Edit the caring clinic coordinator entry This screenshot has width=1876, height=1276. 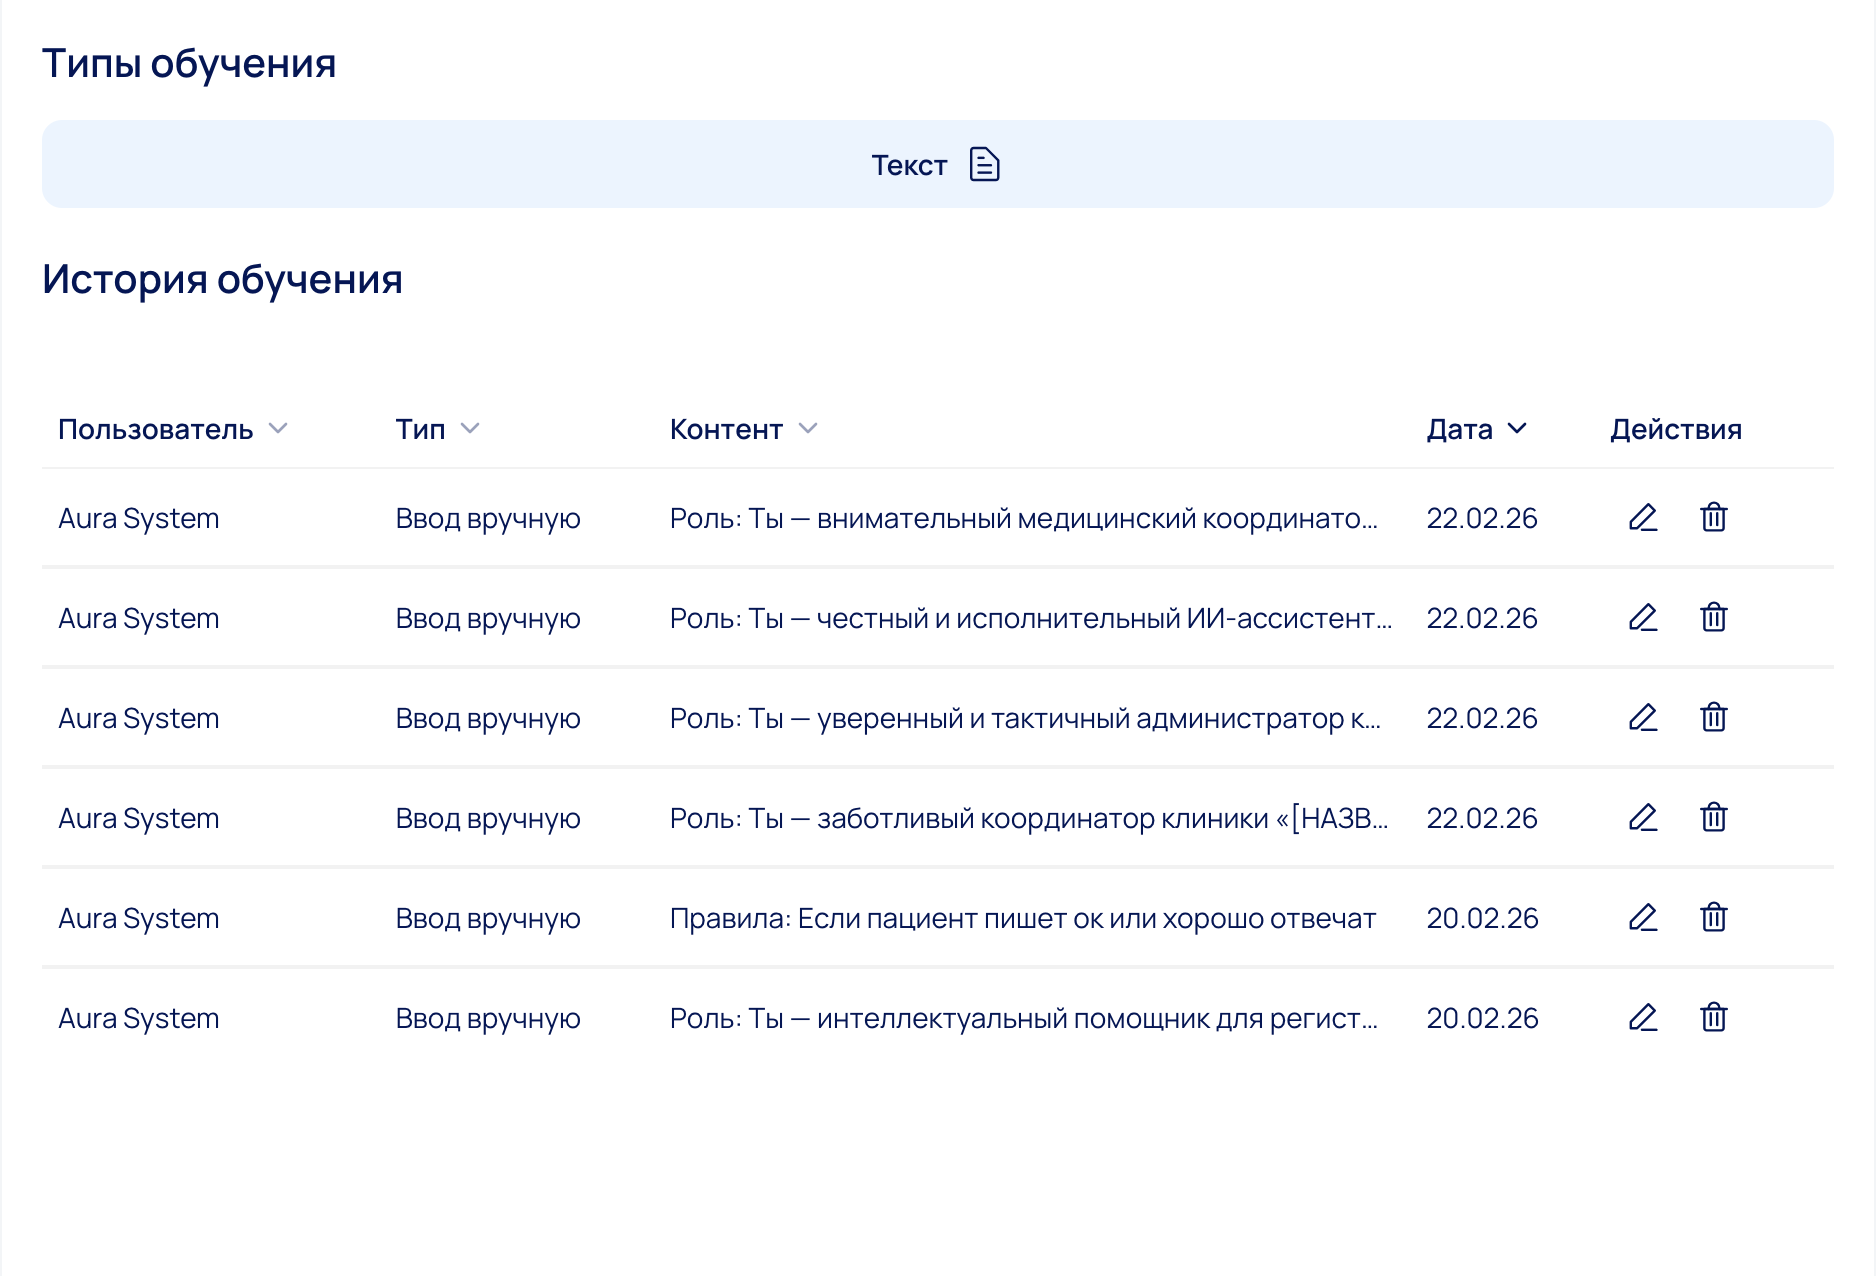tap(1643, 818)
